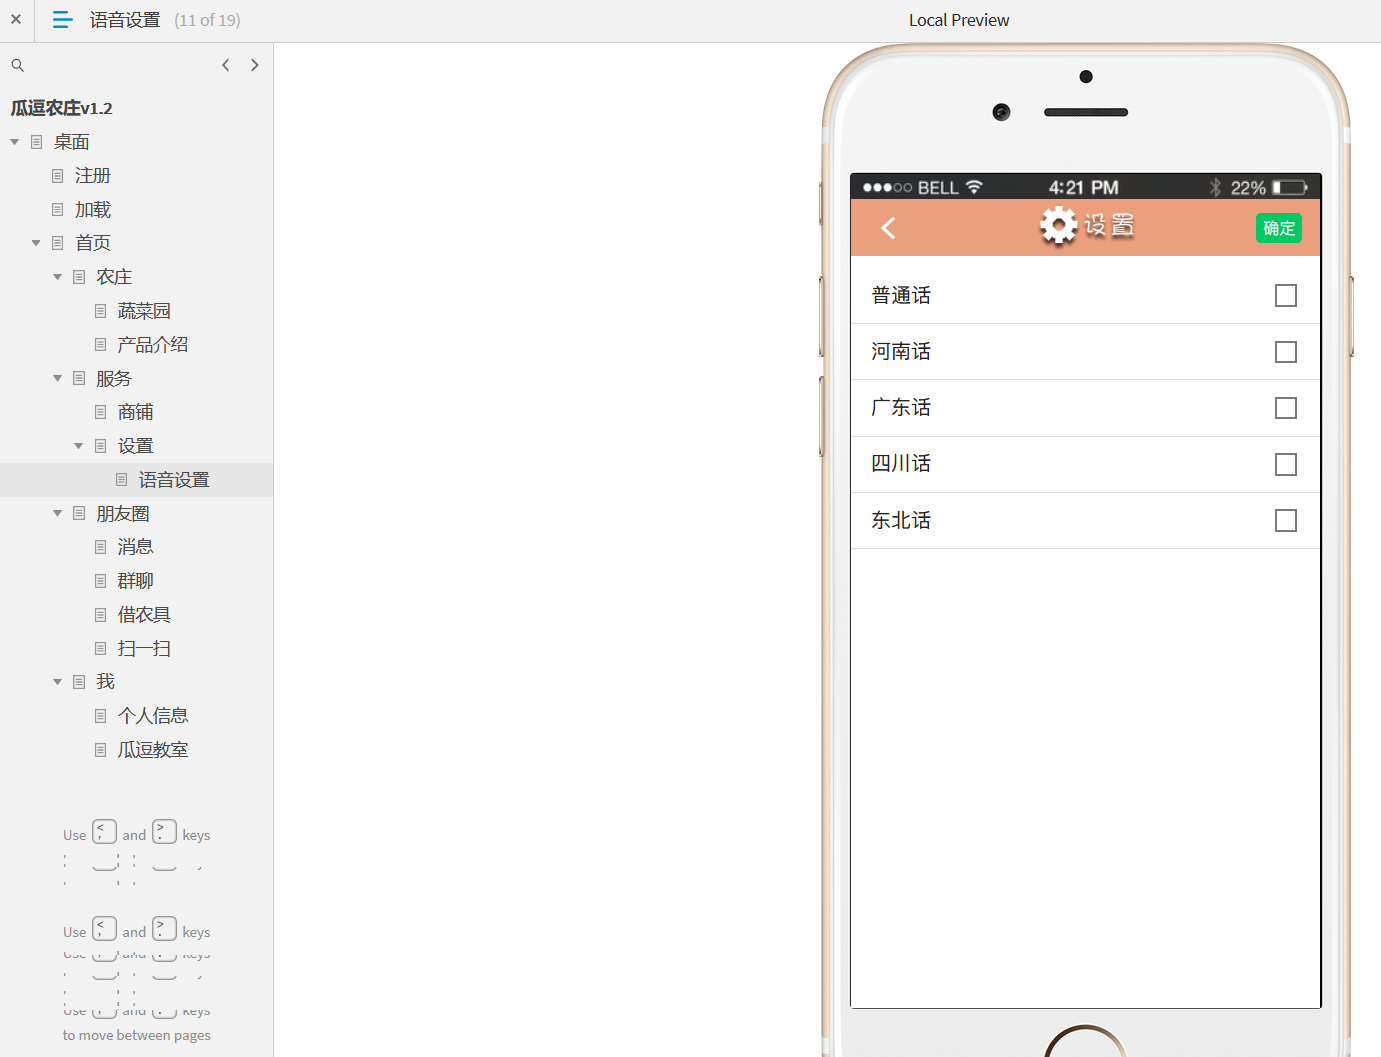Click the page icon beside 瓜逗教室

(x=101, y=750)
